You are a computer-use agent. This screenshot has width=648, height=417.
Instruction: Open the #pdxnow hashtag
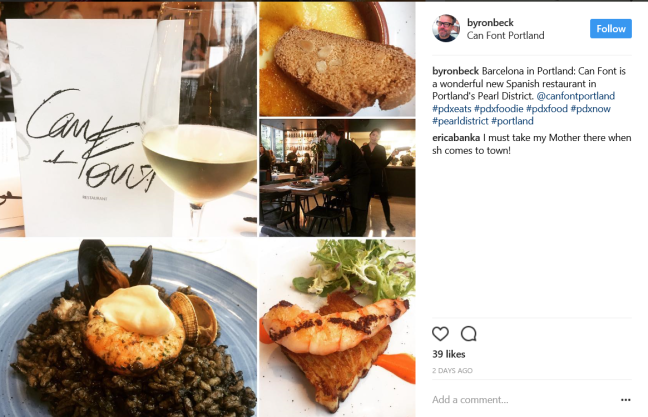coord(591,109)
